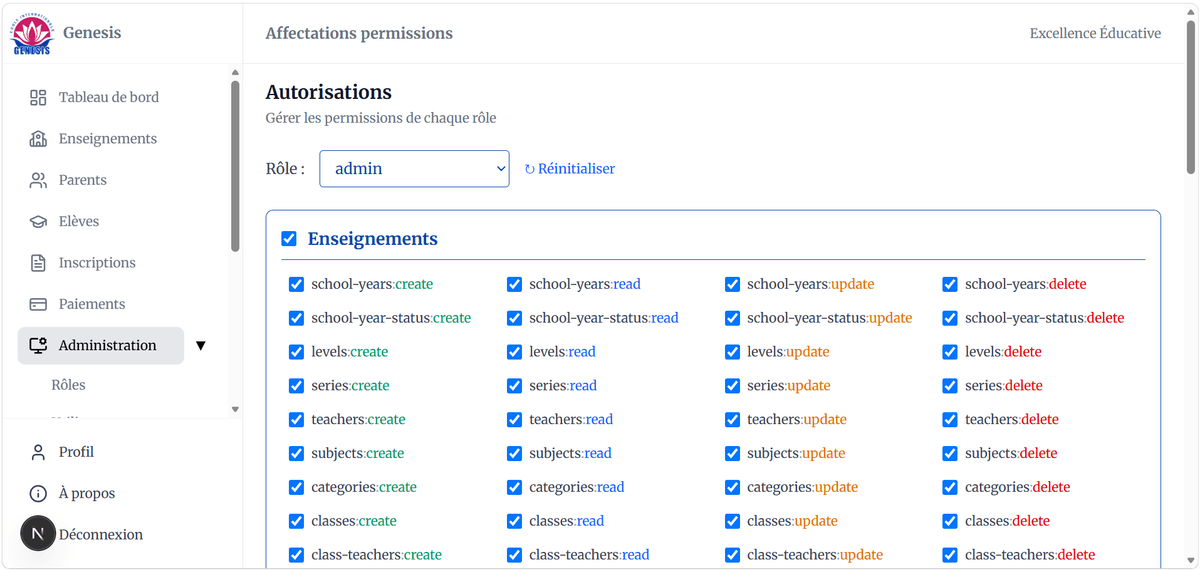Toggle series:create checkbox
Image resolution: width=1200 pixels, height=570 pixels.
click(x=296, y=386)
